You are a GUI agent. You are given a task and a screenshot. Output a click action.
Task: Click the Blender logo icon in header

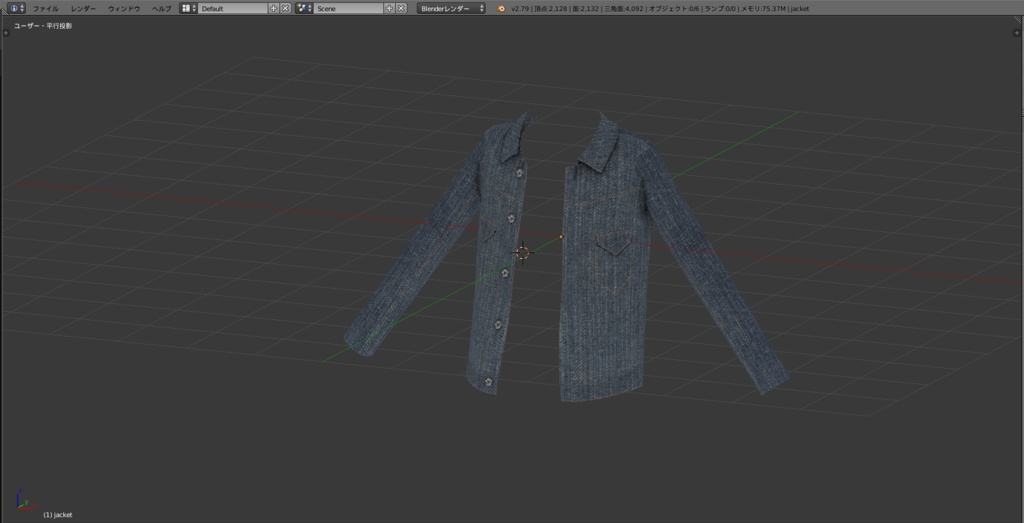pyautogui.click(x=502, y=8)
